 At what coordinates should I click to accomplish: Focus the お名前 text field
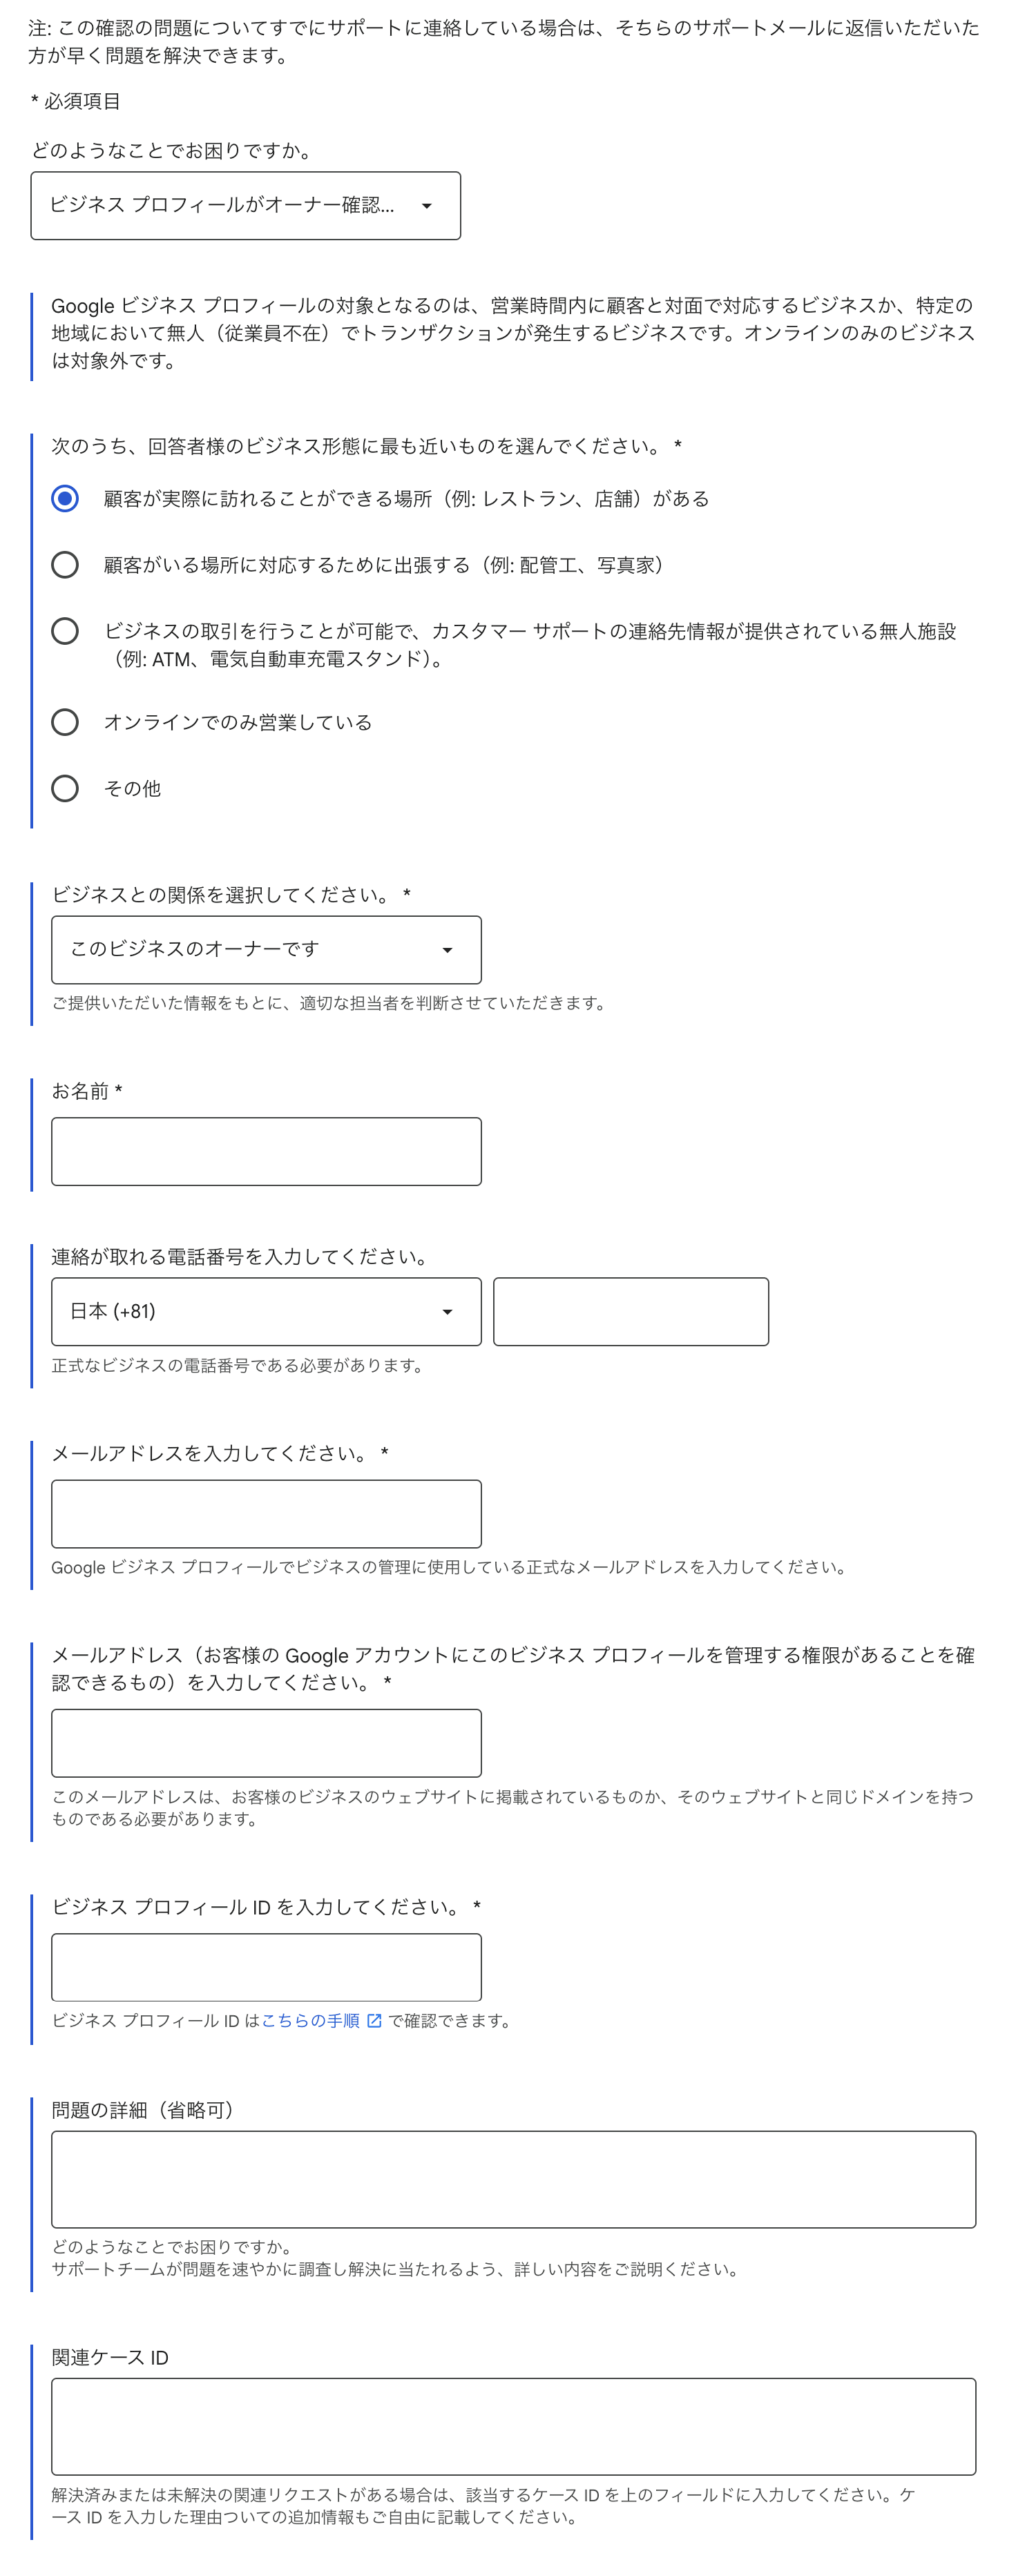point(266,1151)
